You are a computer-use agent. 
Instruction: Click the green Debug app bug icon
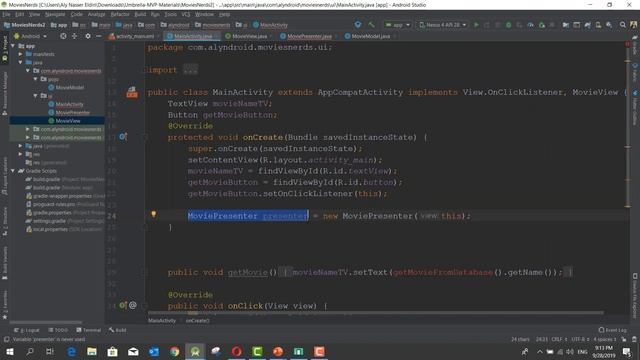(509, 25)
